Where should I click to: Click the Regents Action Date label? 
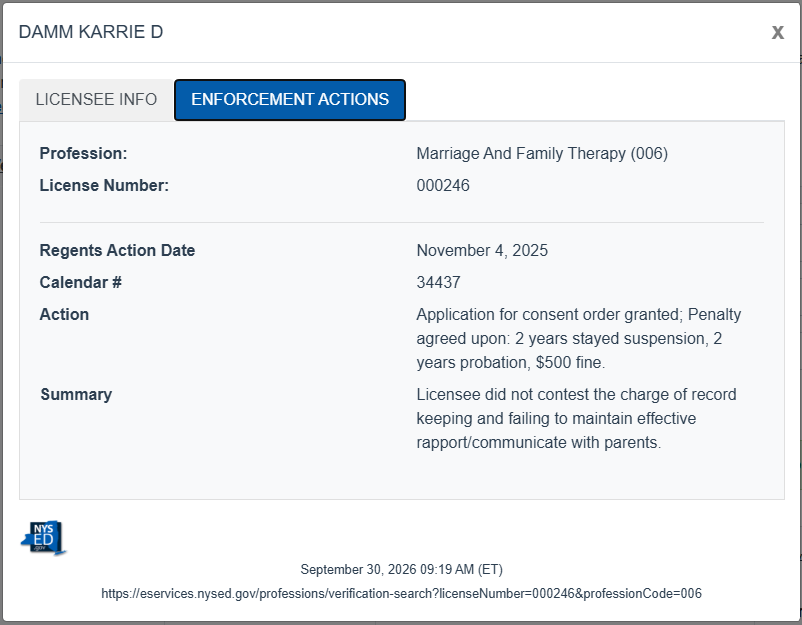click(x=117, y=250)
